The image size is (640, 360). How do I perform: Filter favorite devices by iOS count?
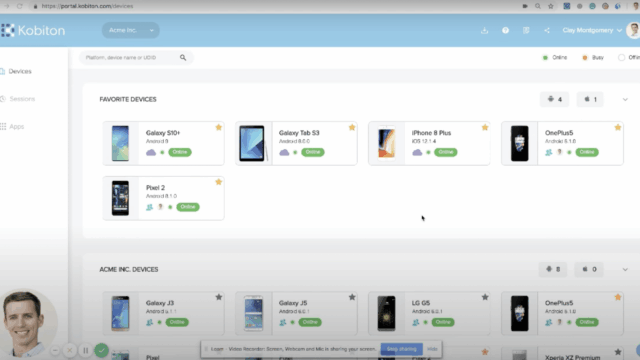click(590, 99)
